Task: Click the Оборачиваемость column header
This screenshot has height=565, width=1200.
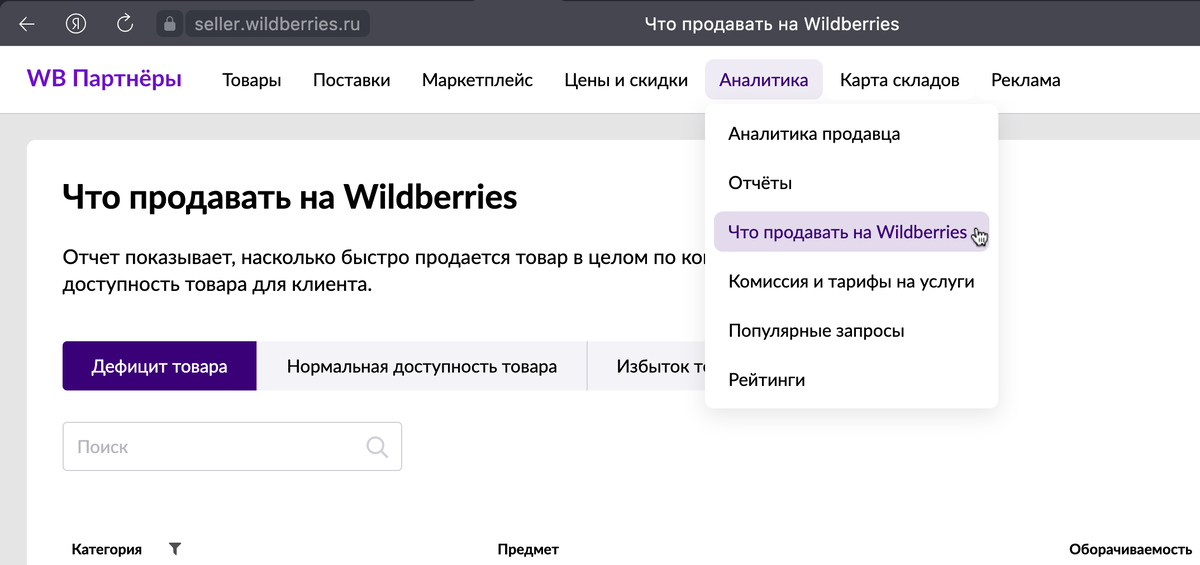Action: [1130, 549]
